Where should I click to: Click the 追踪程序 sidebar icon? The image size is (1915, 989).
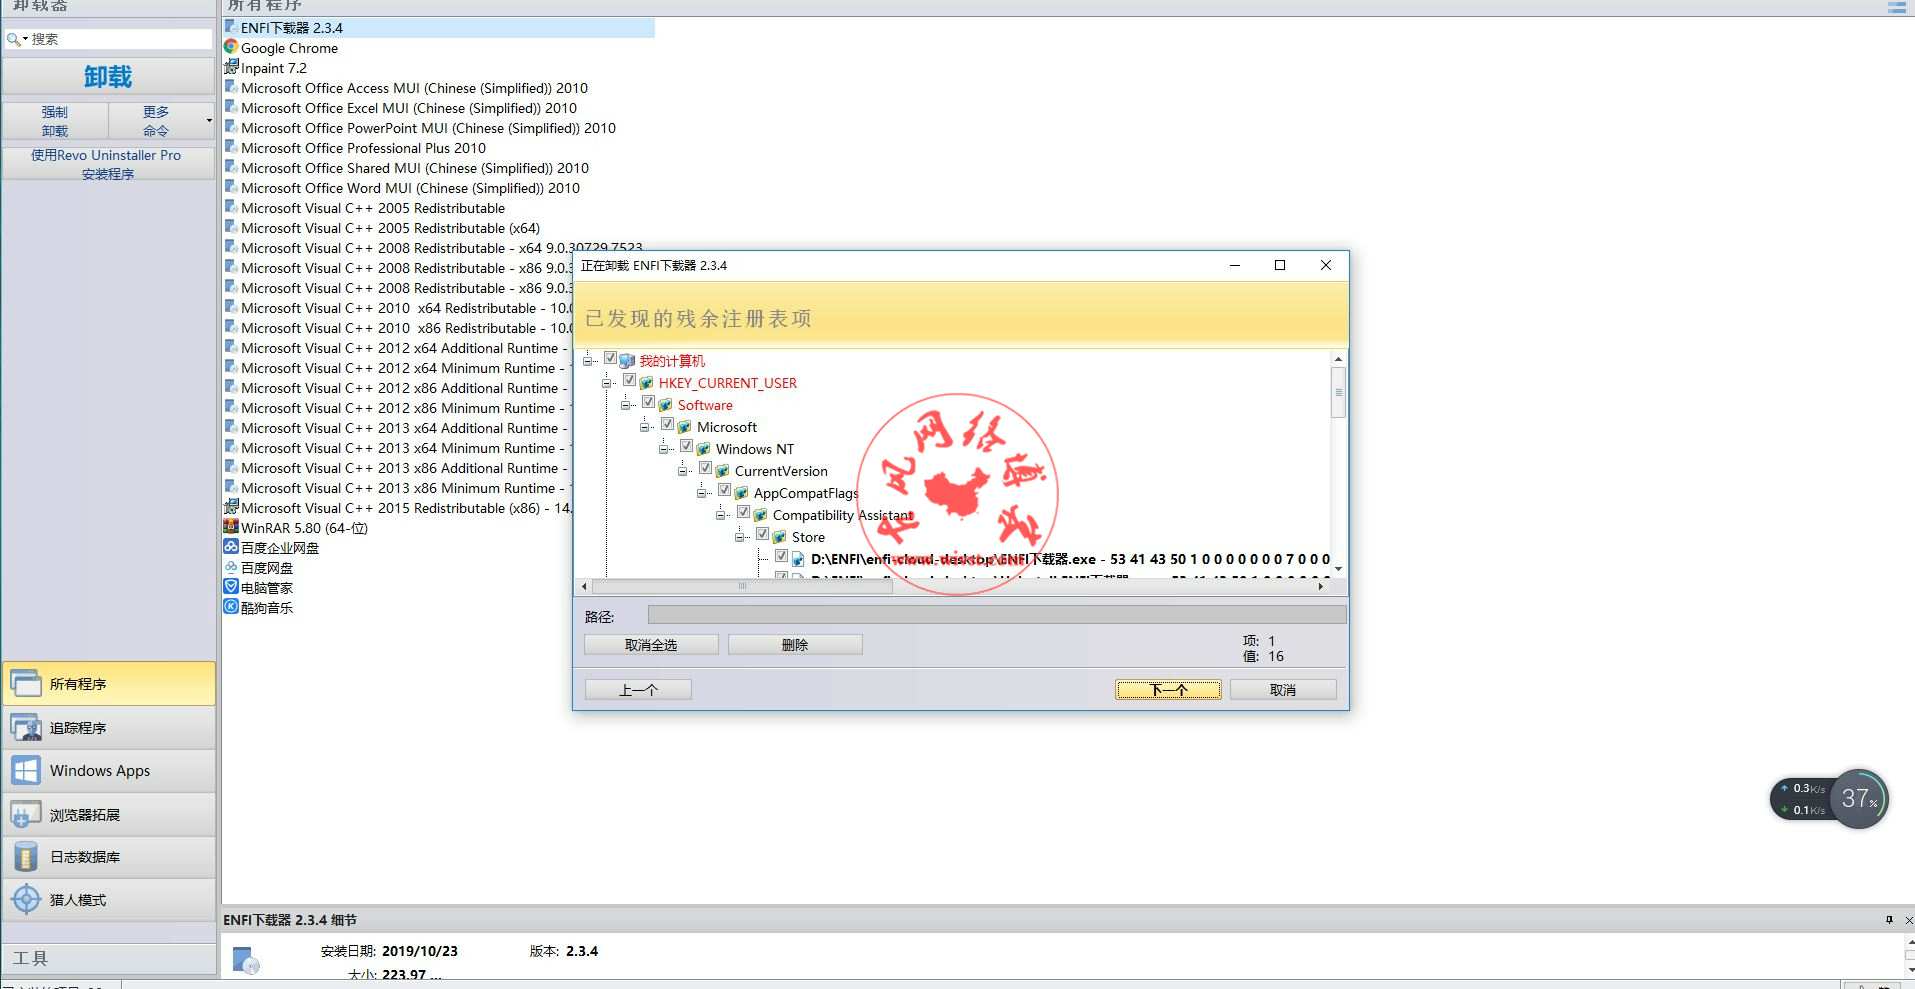(26, 728)
